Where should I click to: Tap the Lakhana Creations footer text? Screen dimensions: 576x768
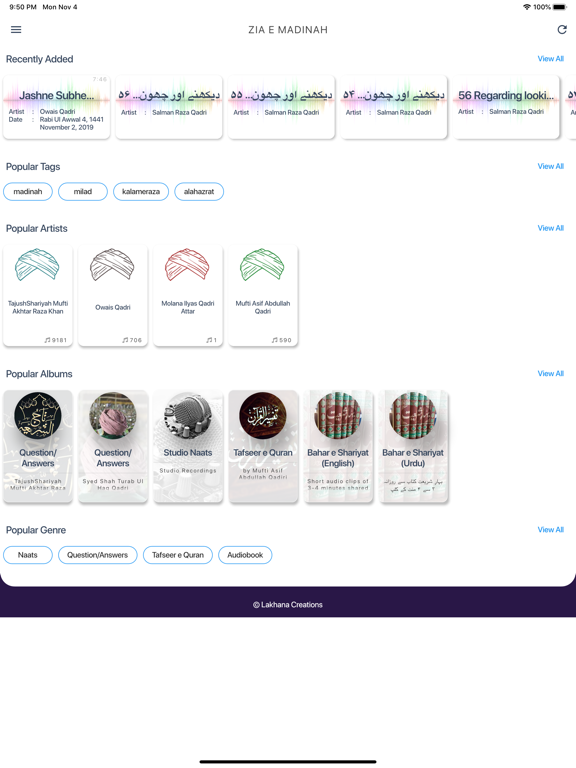[288, 605]
